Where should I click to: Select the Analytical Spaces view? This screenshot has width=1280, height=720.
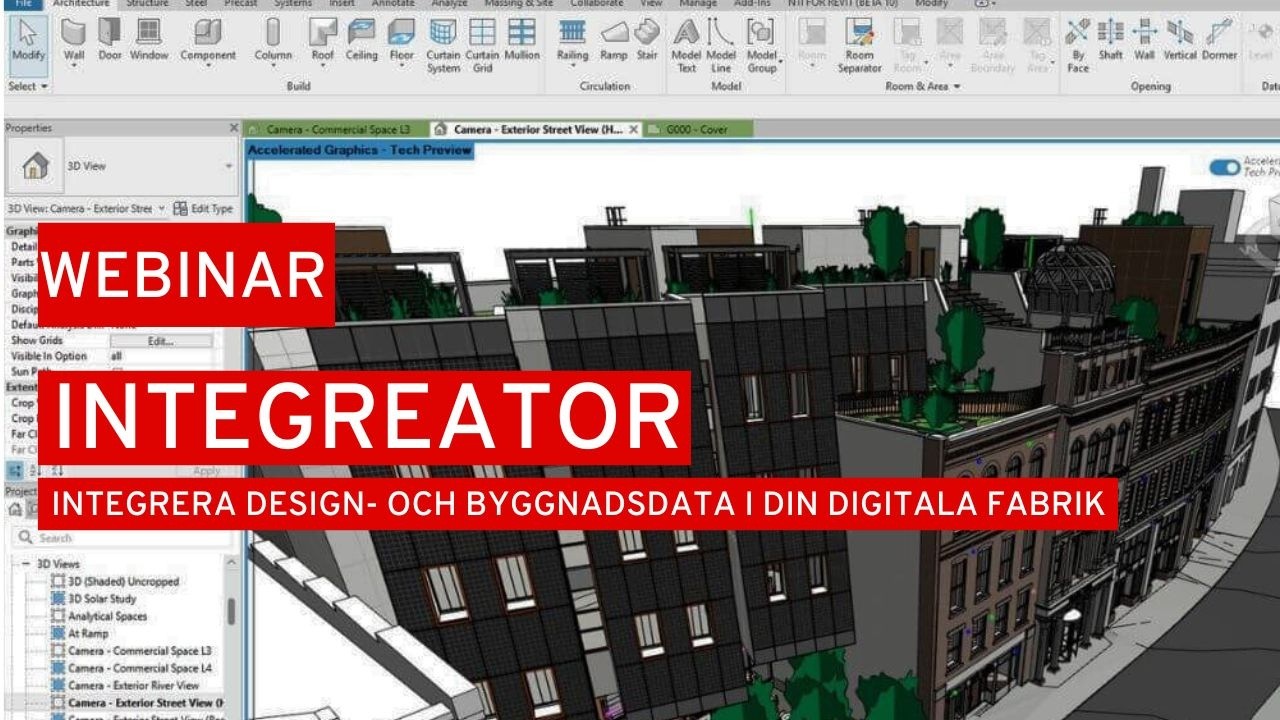107,617
